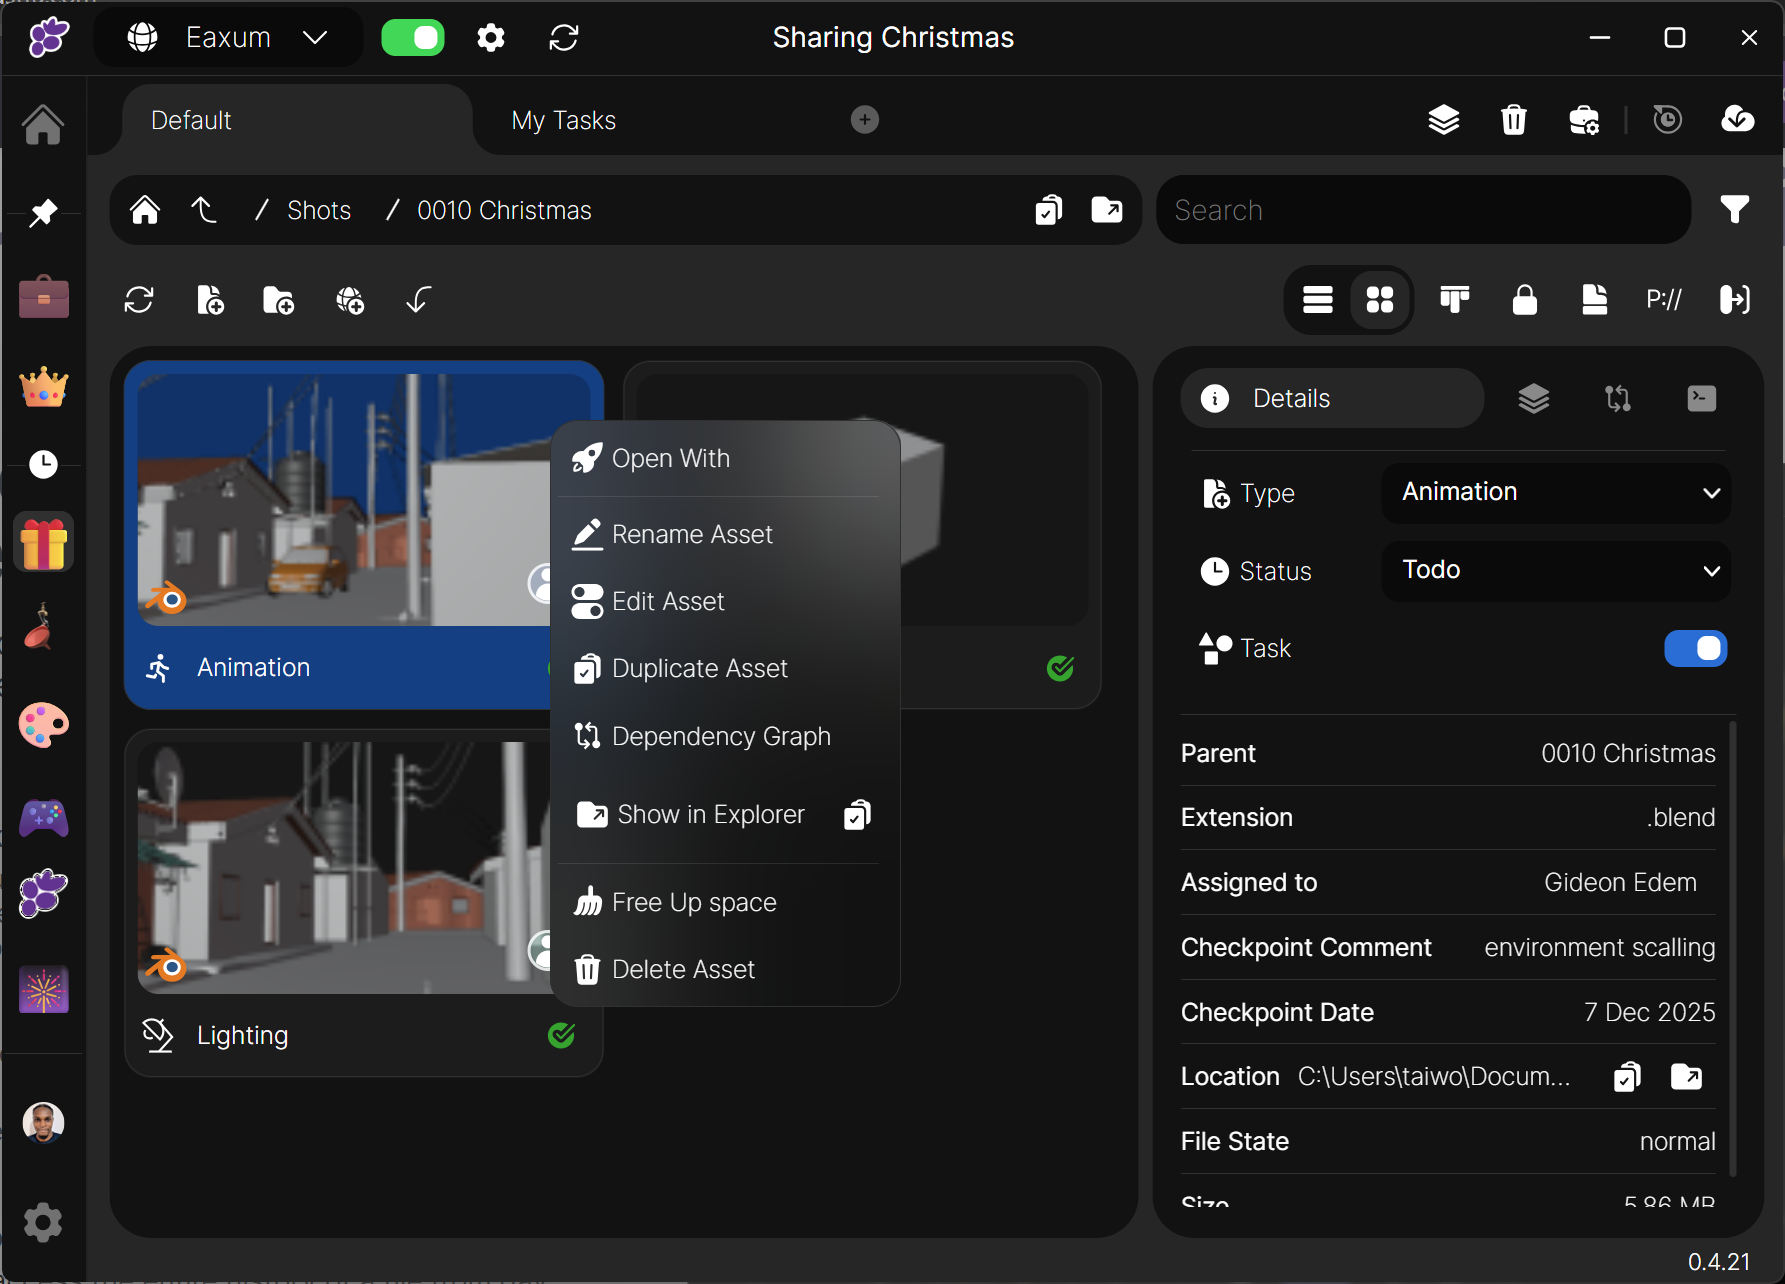Switch to grid view layout
The height and width of the screenshot is (1284, 1785).
point(1380,300)
